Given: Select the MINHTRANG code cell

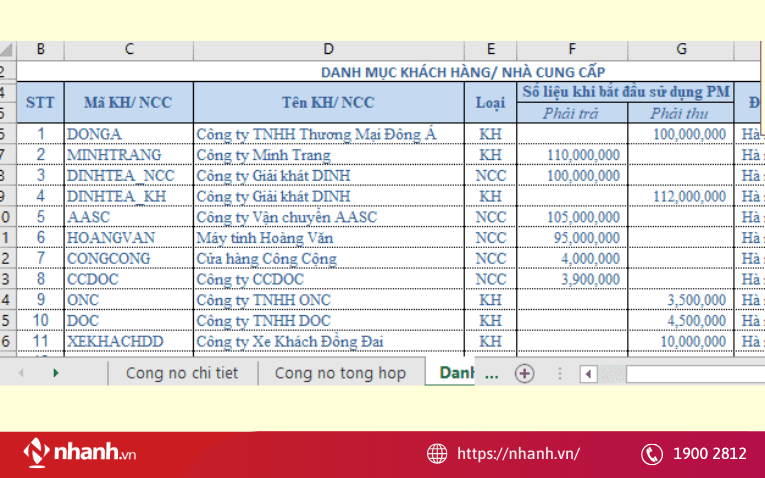Looking at the screenshot, I should coord(129,155).
